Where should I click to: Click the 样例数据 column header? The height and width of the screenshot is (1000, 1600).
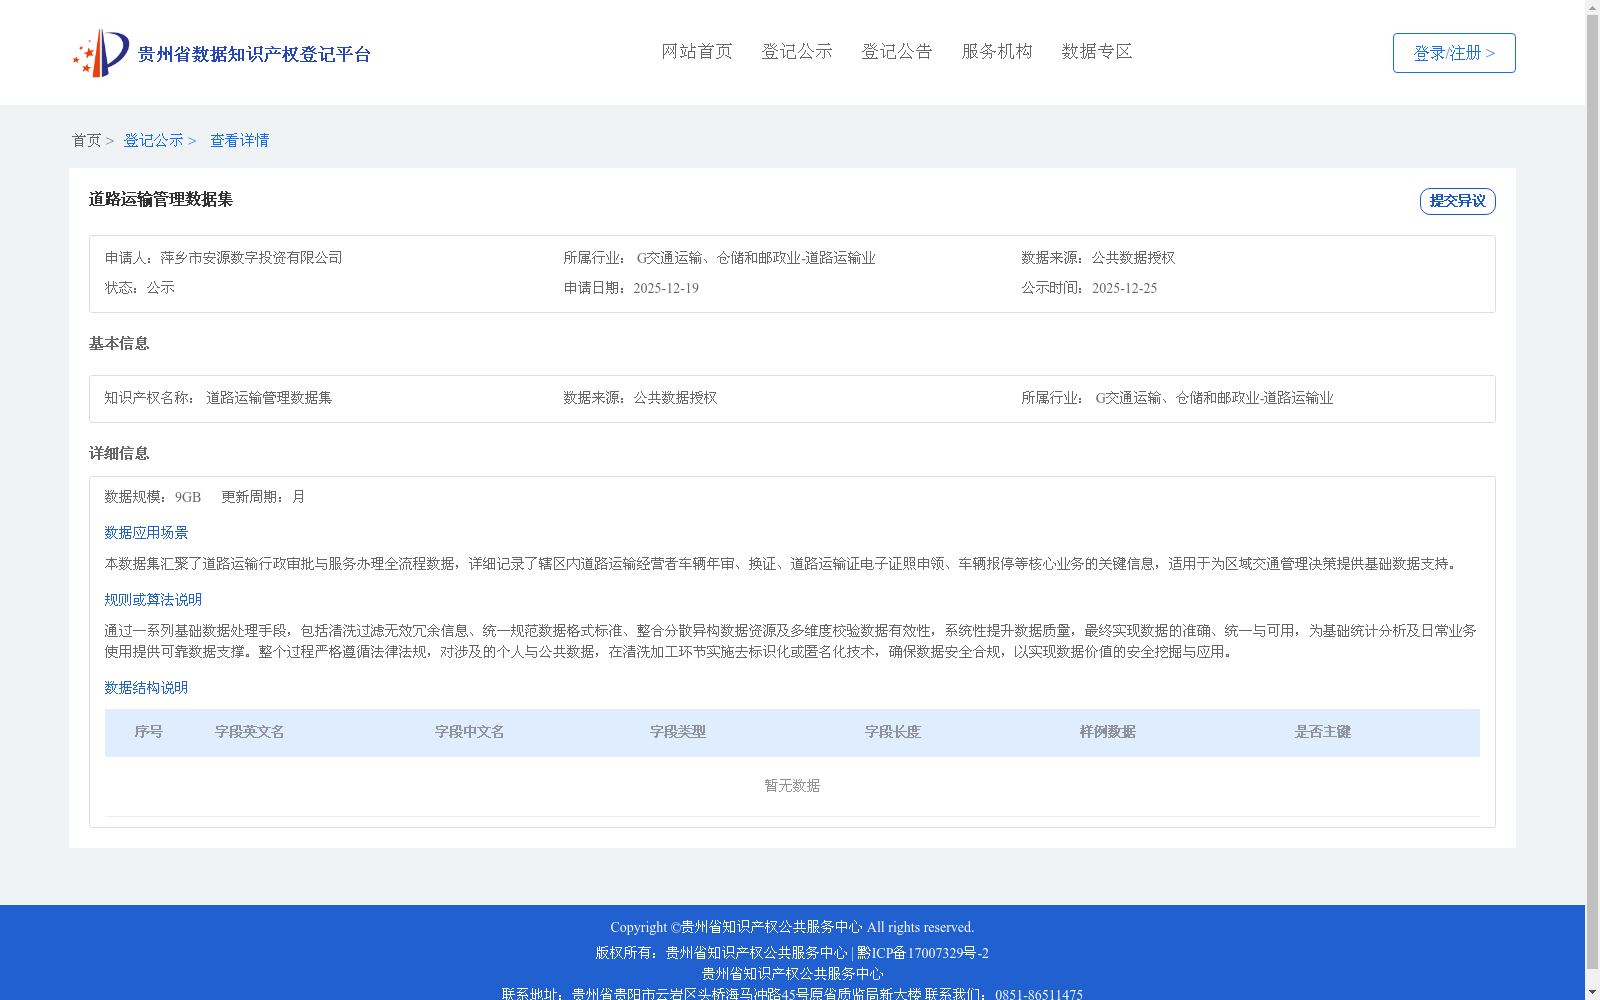[x=1108, y=732]
